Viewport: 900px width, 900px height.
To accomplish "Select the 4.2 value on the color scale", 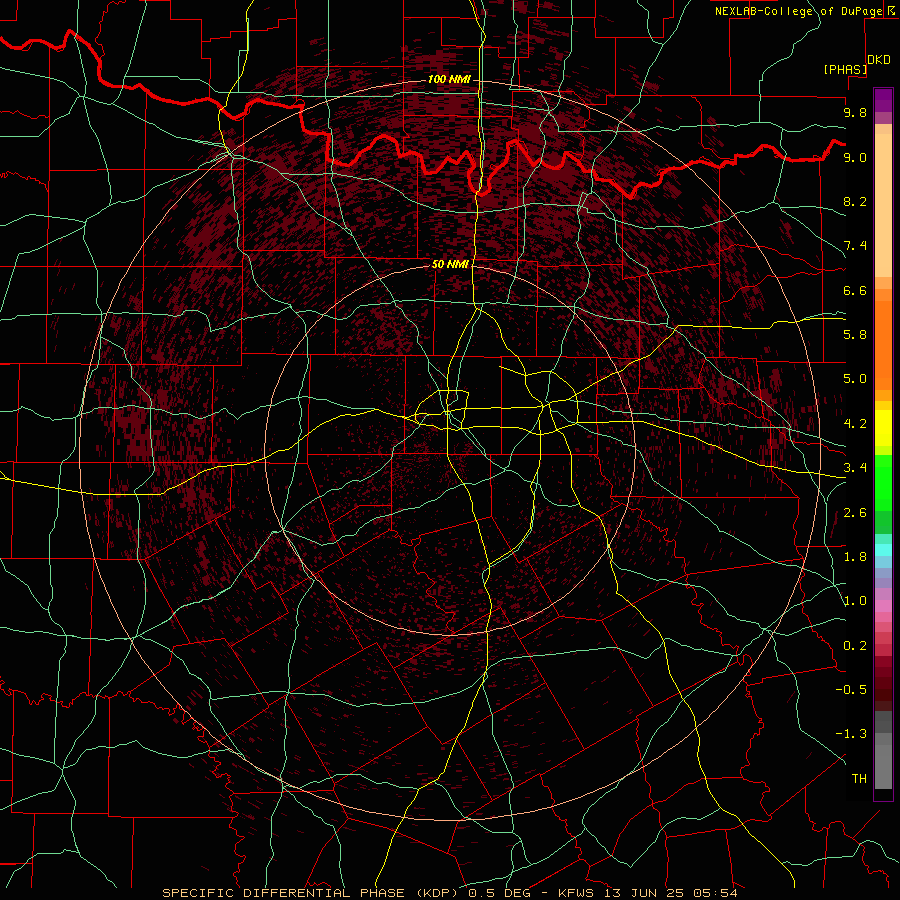I will 855,423.
